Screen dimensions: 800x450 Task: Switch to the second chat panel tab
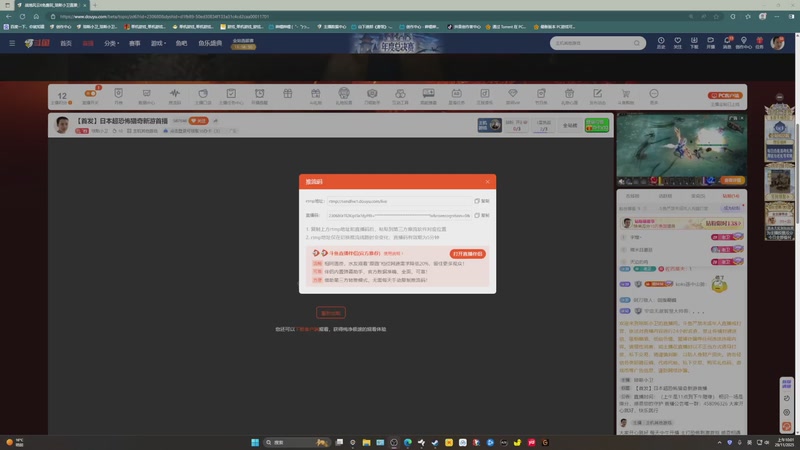click(665, 196)
